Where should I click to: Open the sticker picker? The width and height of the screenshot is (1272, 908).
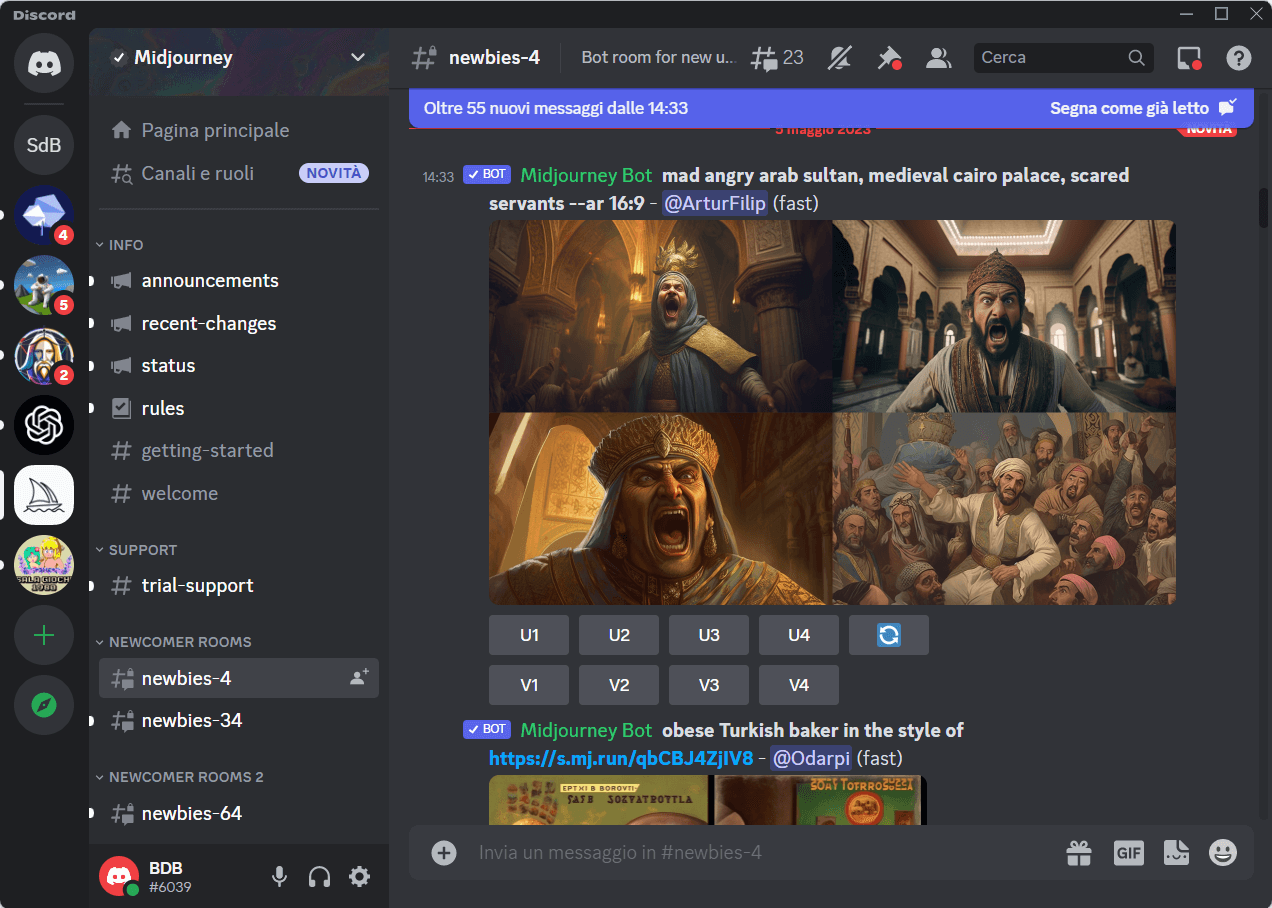[1175, 853]
